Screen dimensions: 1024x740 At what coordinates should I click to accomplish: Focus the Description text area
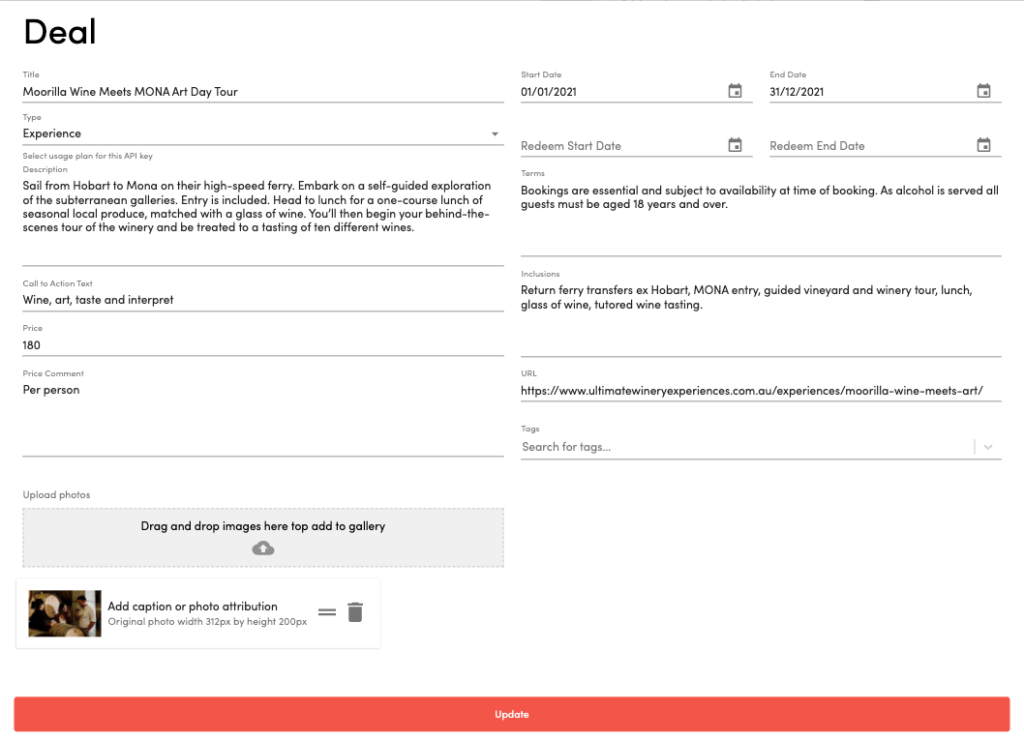263,221
